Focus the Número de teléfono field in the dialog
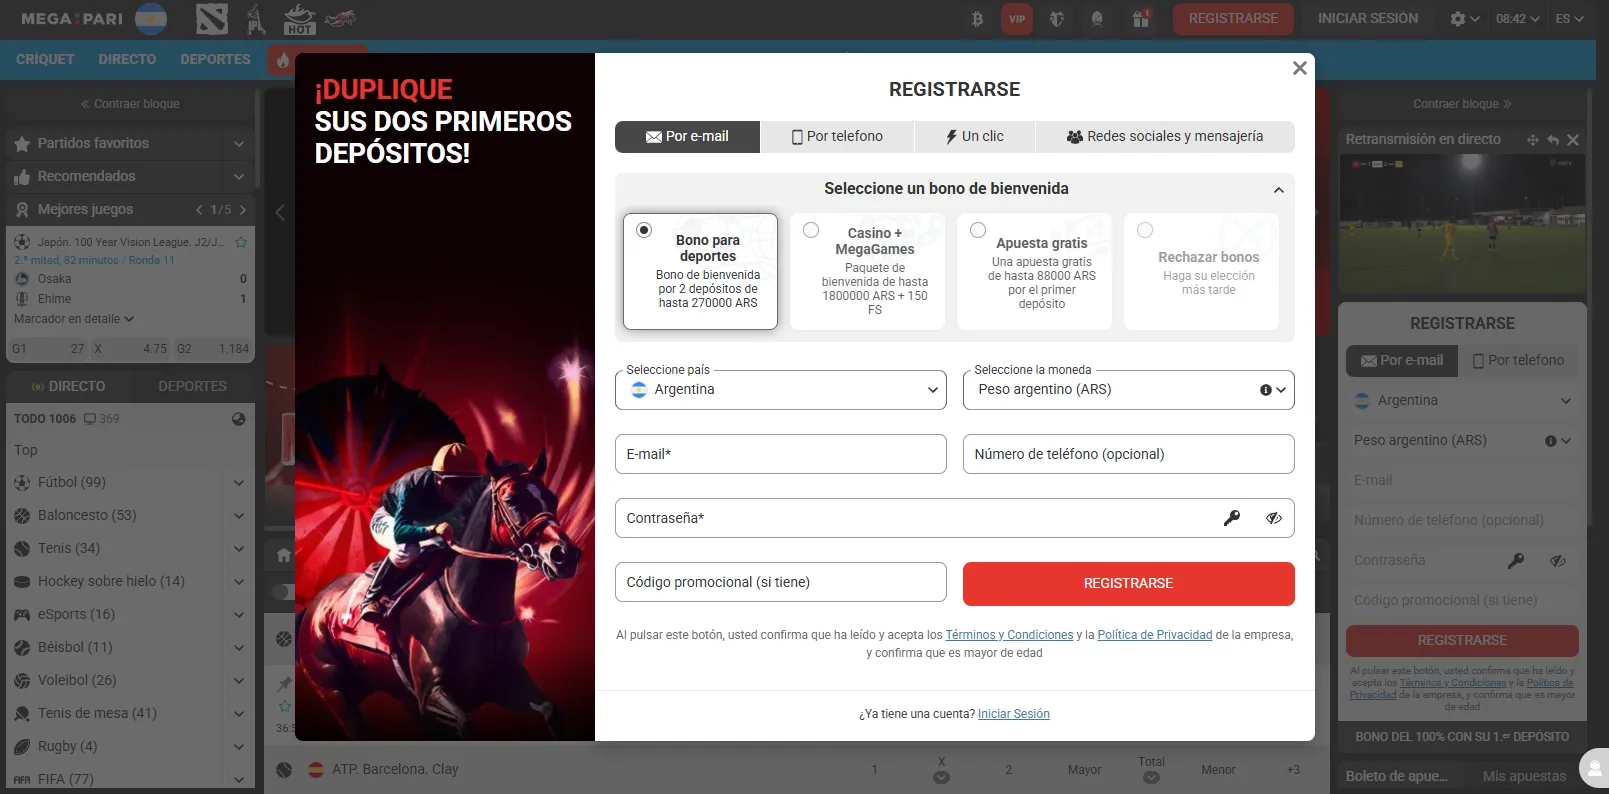 (x=1129, y=454)
